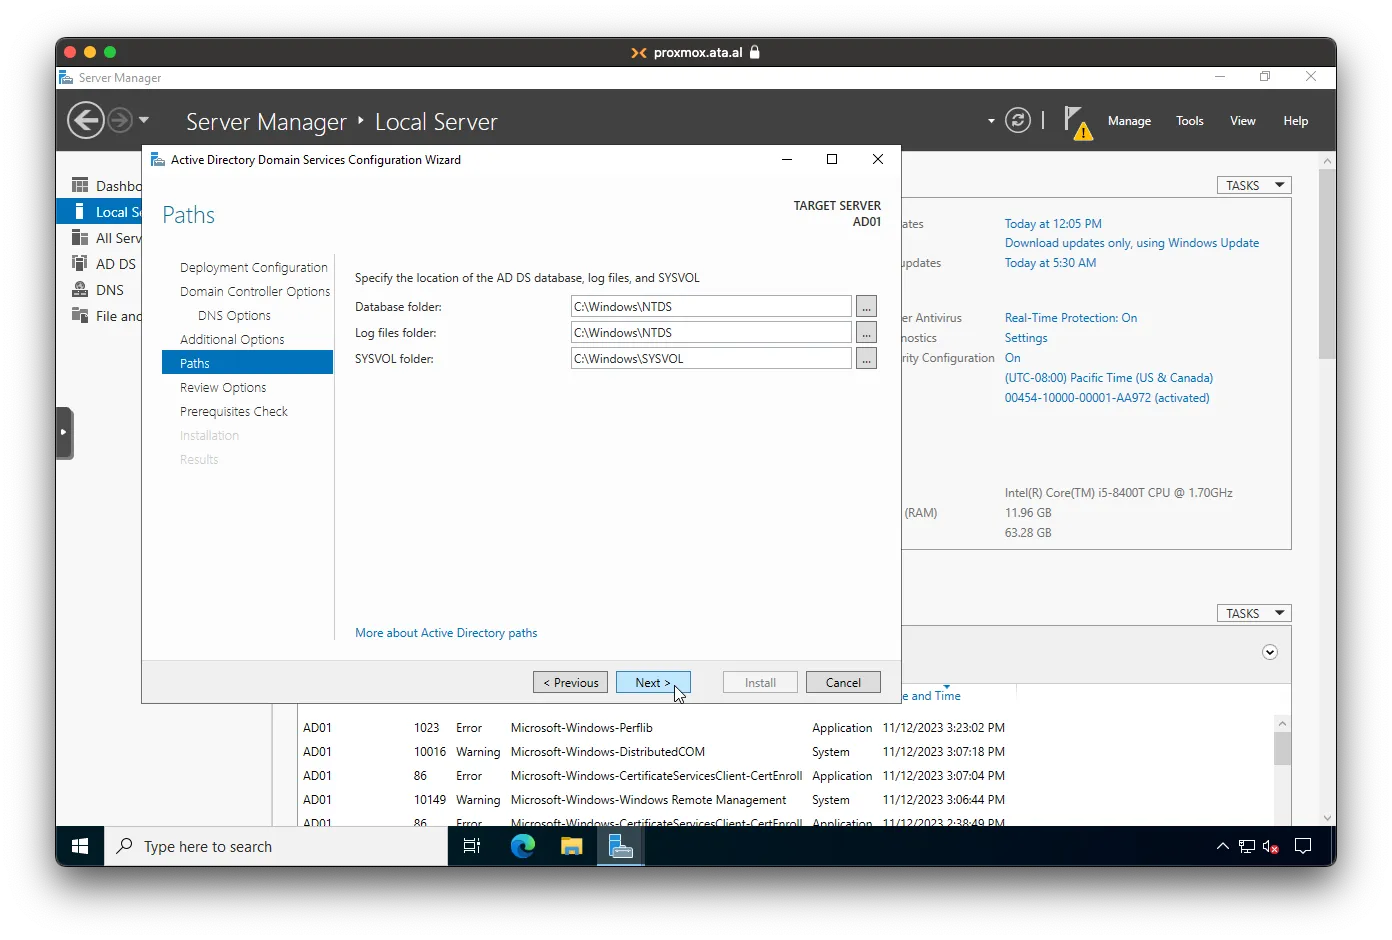Go to Deployment Configuration step
This screenshot has width=1392, height=940.
253,267
